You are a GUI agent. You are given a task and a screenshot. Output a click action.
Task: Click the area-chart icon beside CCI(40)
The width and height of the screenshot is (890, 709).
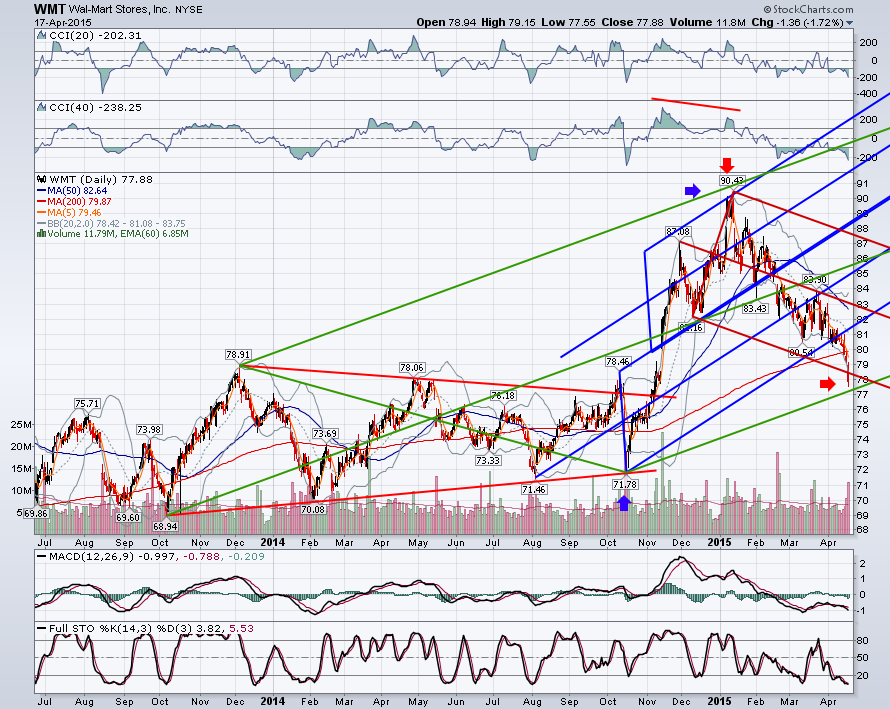(x=41, y=107)
